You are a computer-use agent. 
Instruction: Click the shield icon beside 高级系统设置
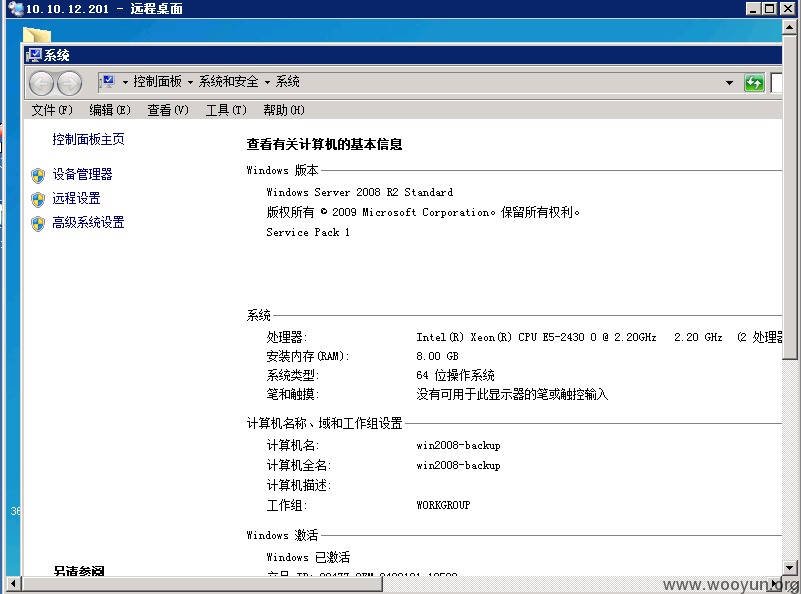pyautogui.click(x=38, y=223)
